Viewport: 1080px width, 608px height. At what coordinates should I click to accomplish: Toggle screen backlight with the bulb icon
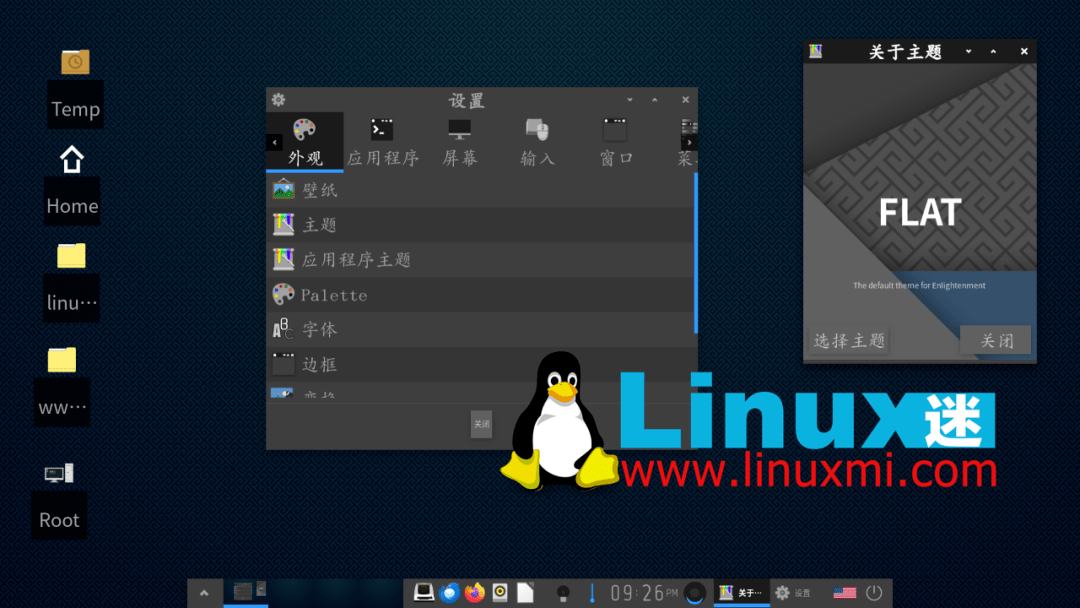pos(563,592)
